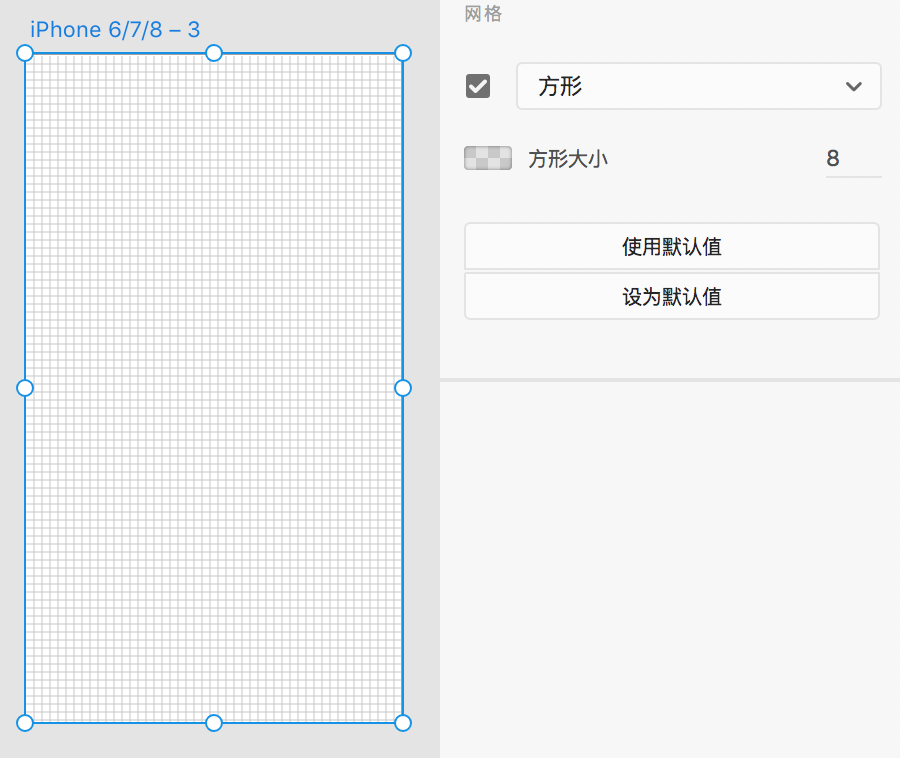Image resolution: width=900 pixels, height=758 pixels.
Task: Click inside the gridded artboard canvas
Action: (x=214, y=300)
